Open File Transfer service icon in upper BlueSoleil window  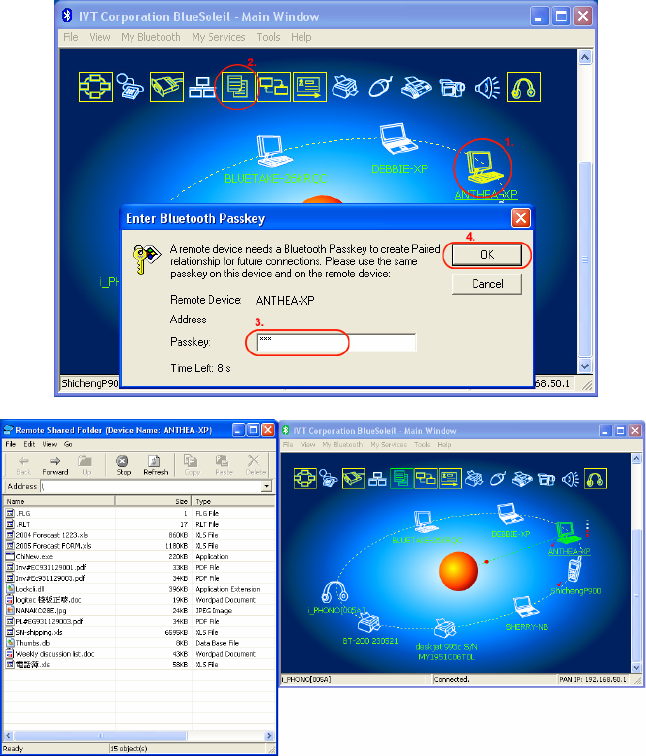pos(237,87)
